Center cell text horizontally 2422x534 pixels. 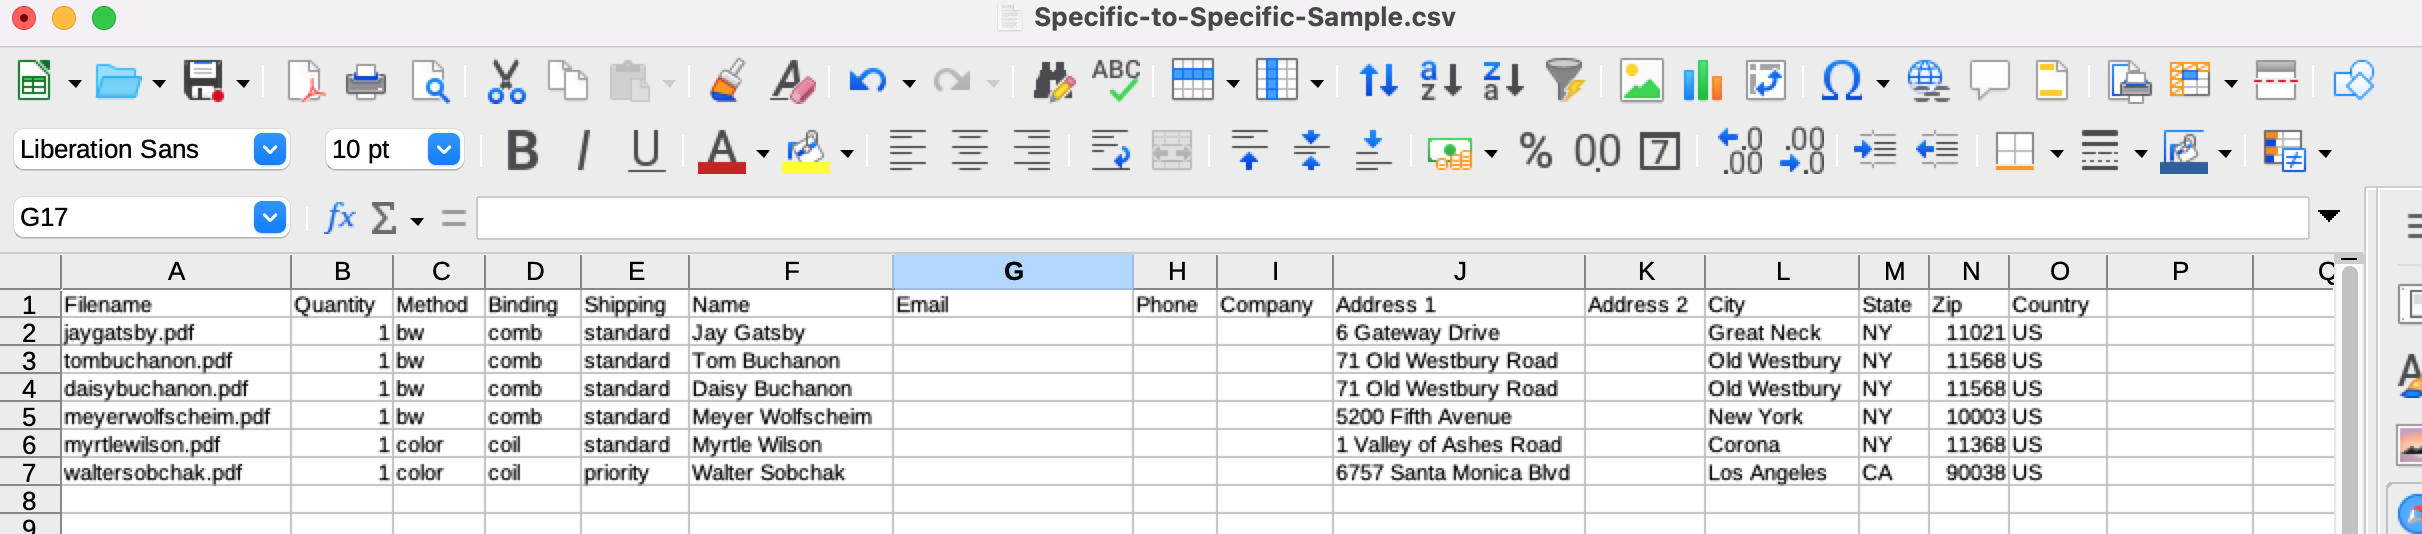click(969, 151)
